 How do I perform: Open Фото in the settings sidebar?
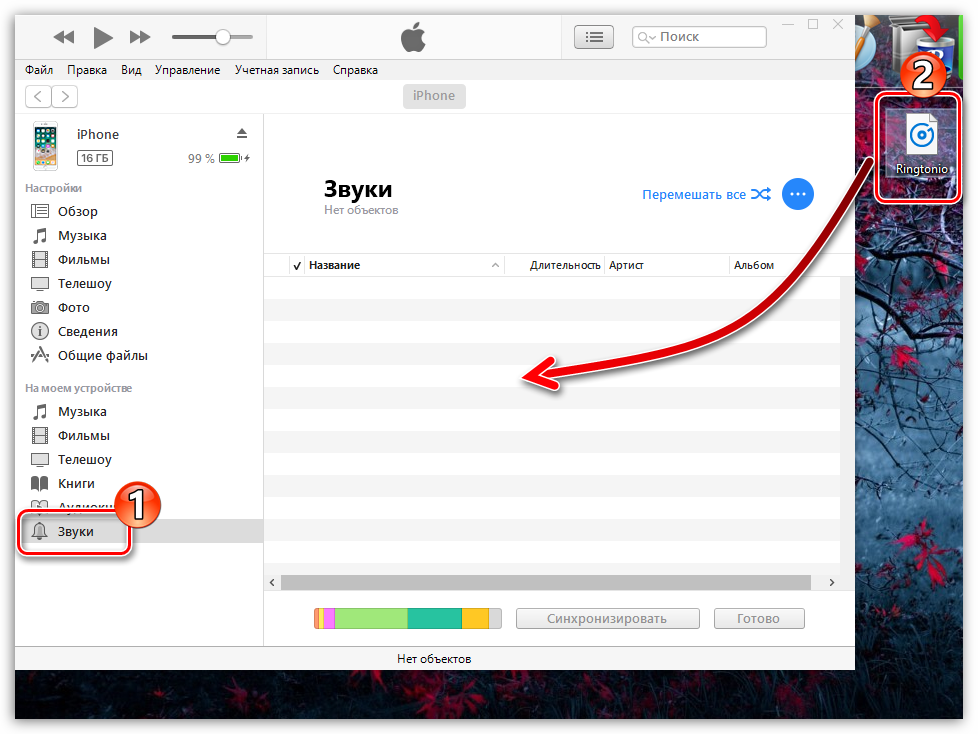pyautogui.click(x=73, y=307)
